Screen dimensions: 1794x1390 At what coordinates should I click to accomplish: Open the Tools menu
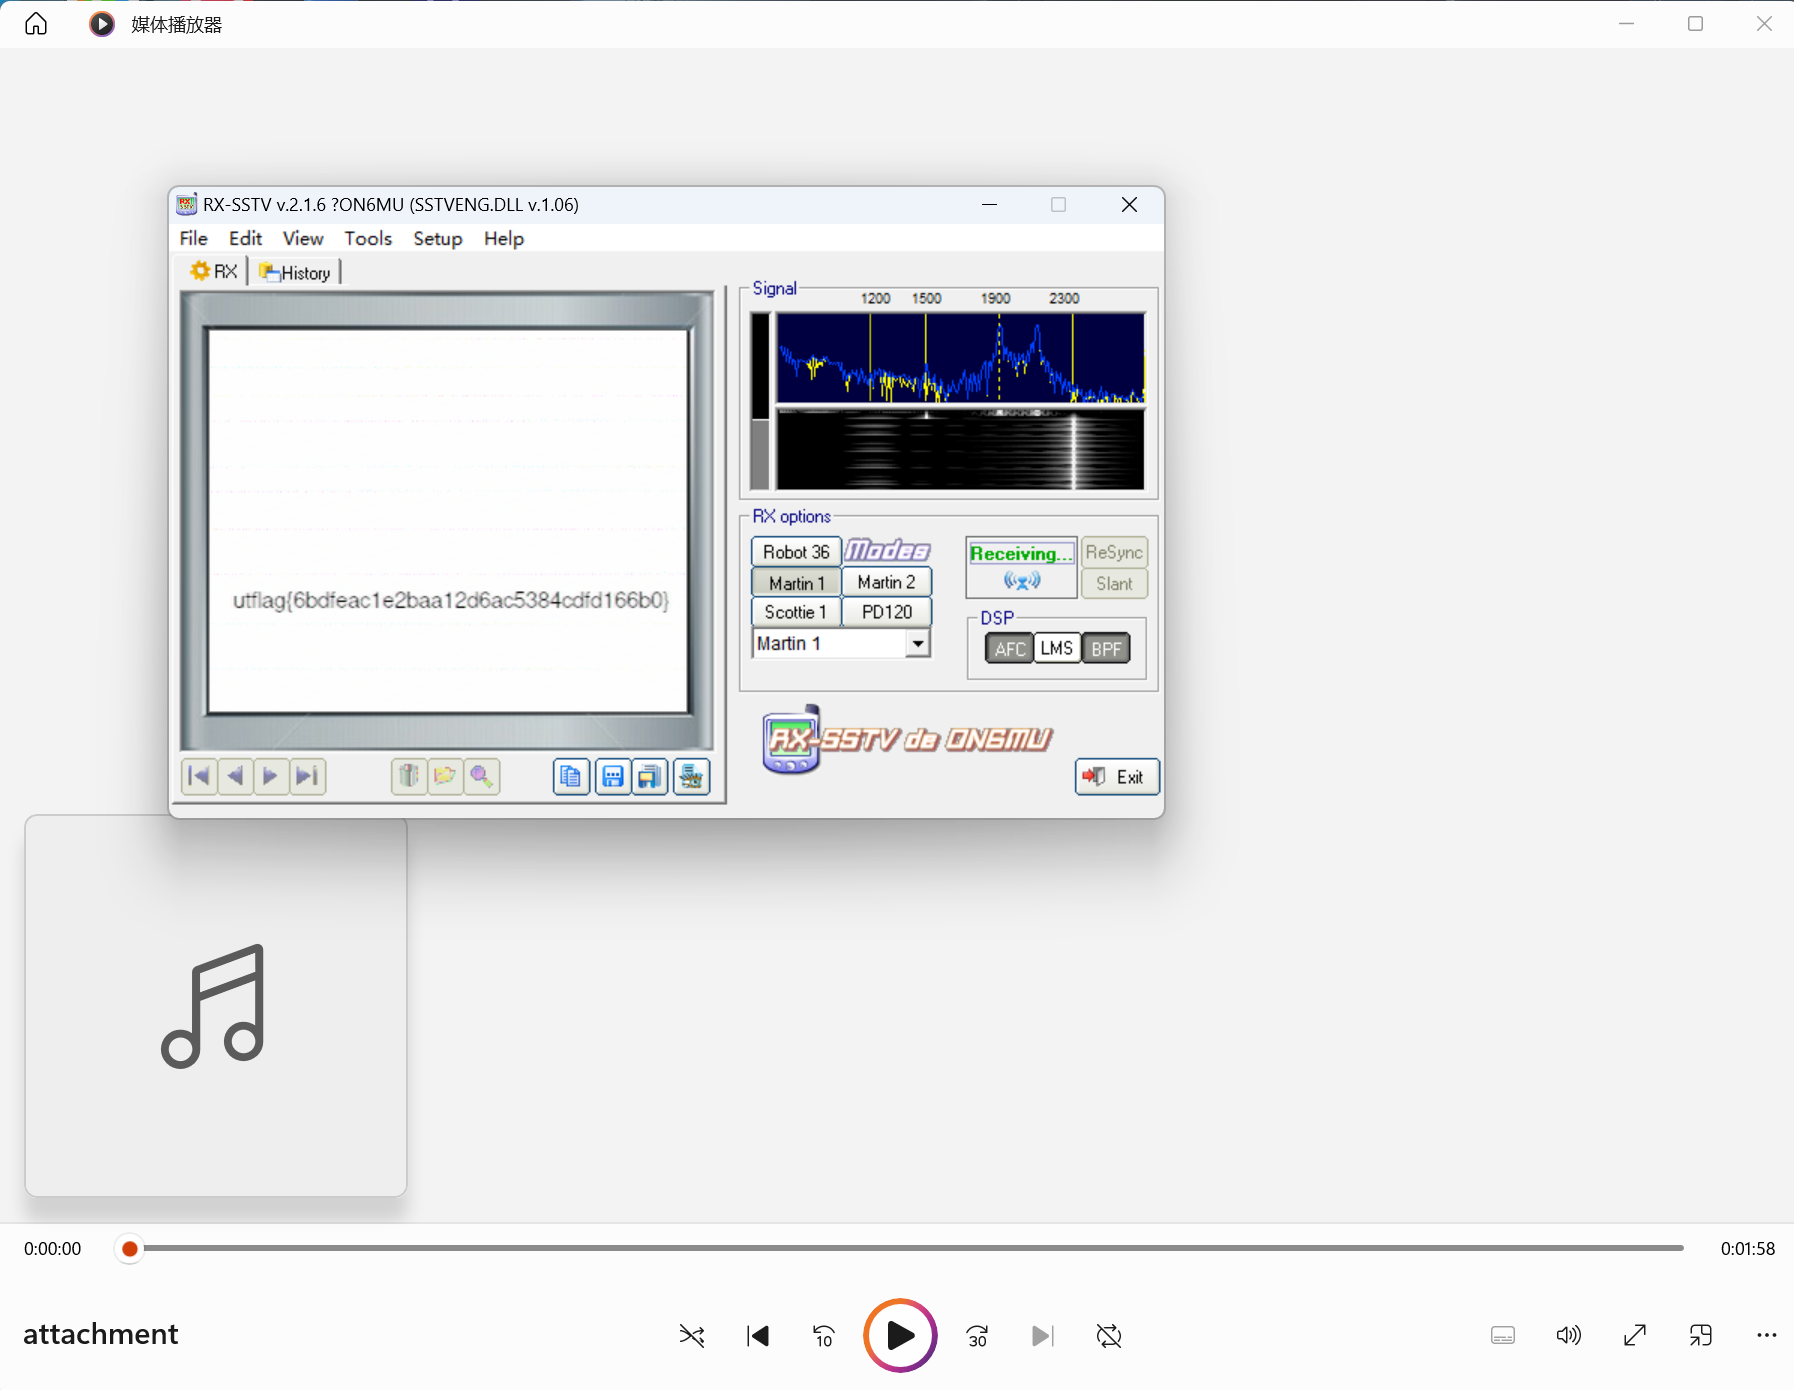pyautogui.click(x=368, y=238)
